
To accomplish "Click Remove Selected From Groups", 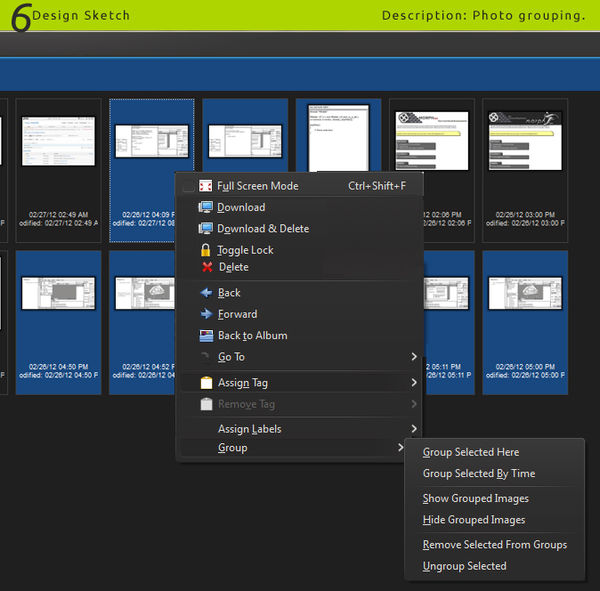I will pos(494,545).
